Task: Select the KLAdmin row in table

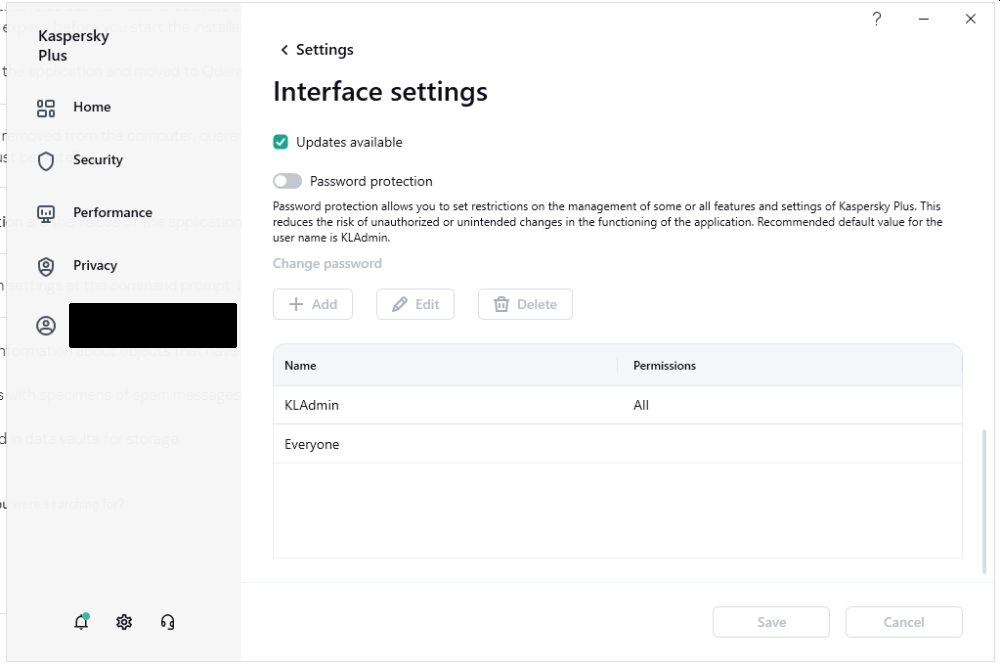Action: pos(616,405)
